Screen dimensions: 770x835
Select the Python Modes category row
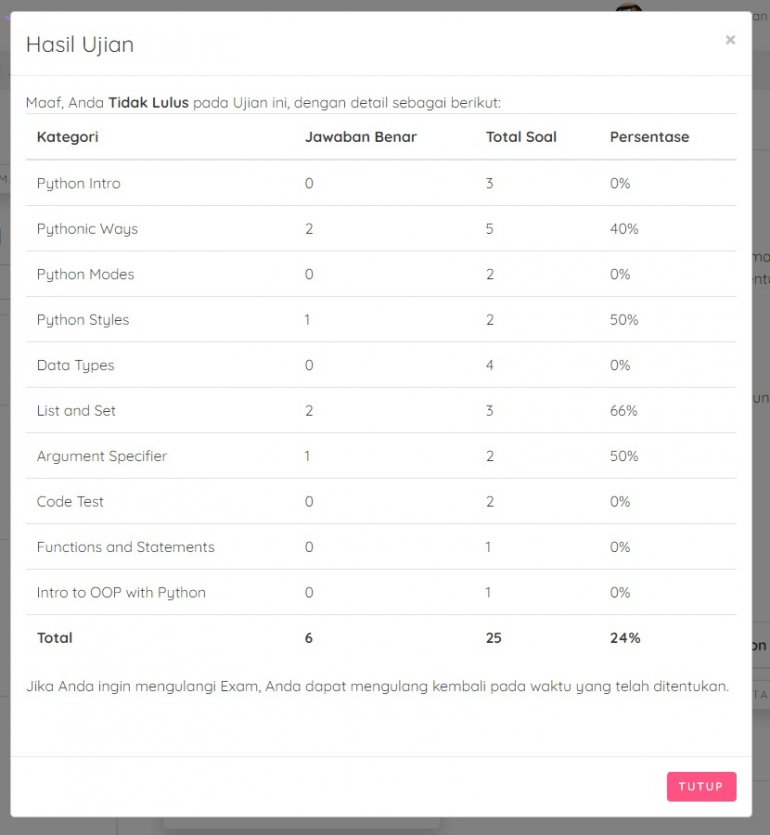coord(85,275)
